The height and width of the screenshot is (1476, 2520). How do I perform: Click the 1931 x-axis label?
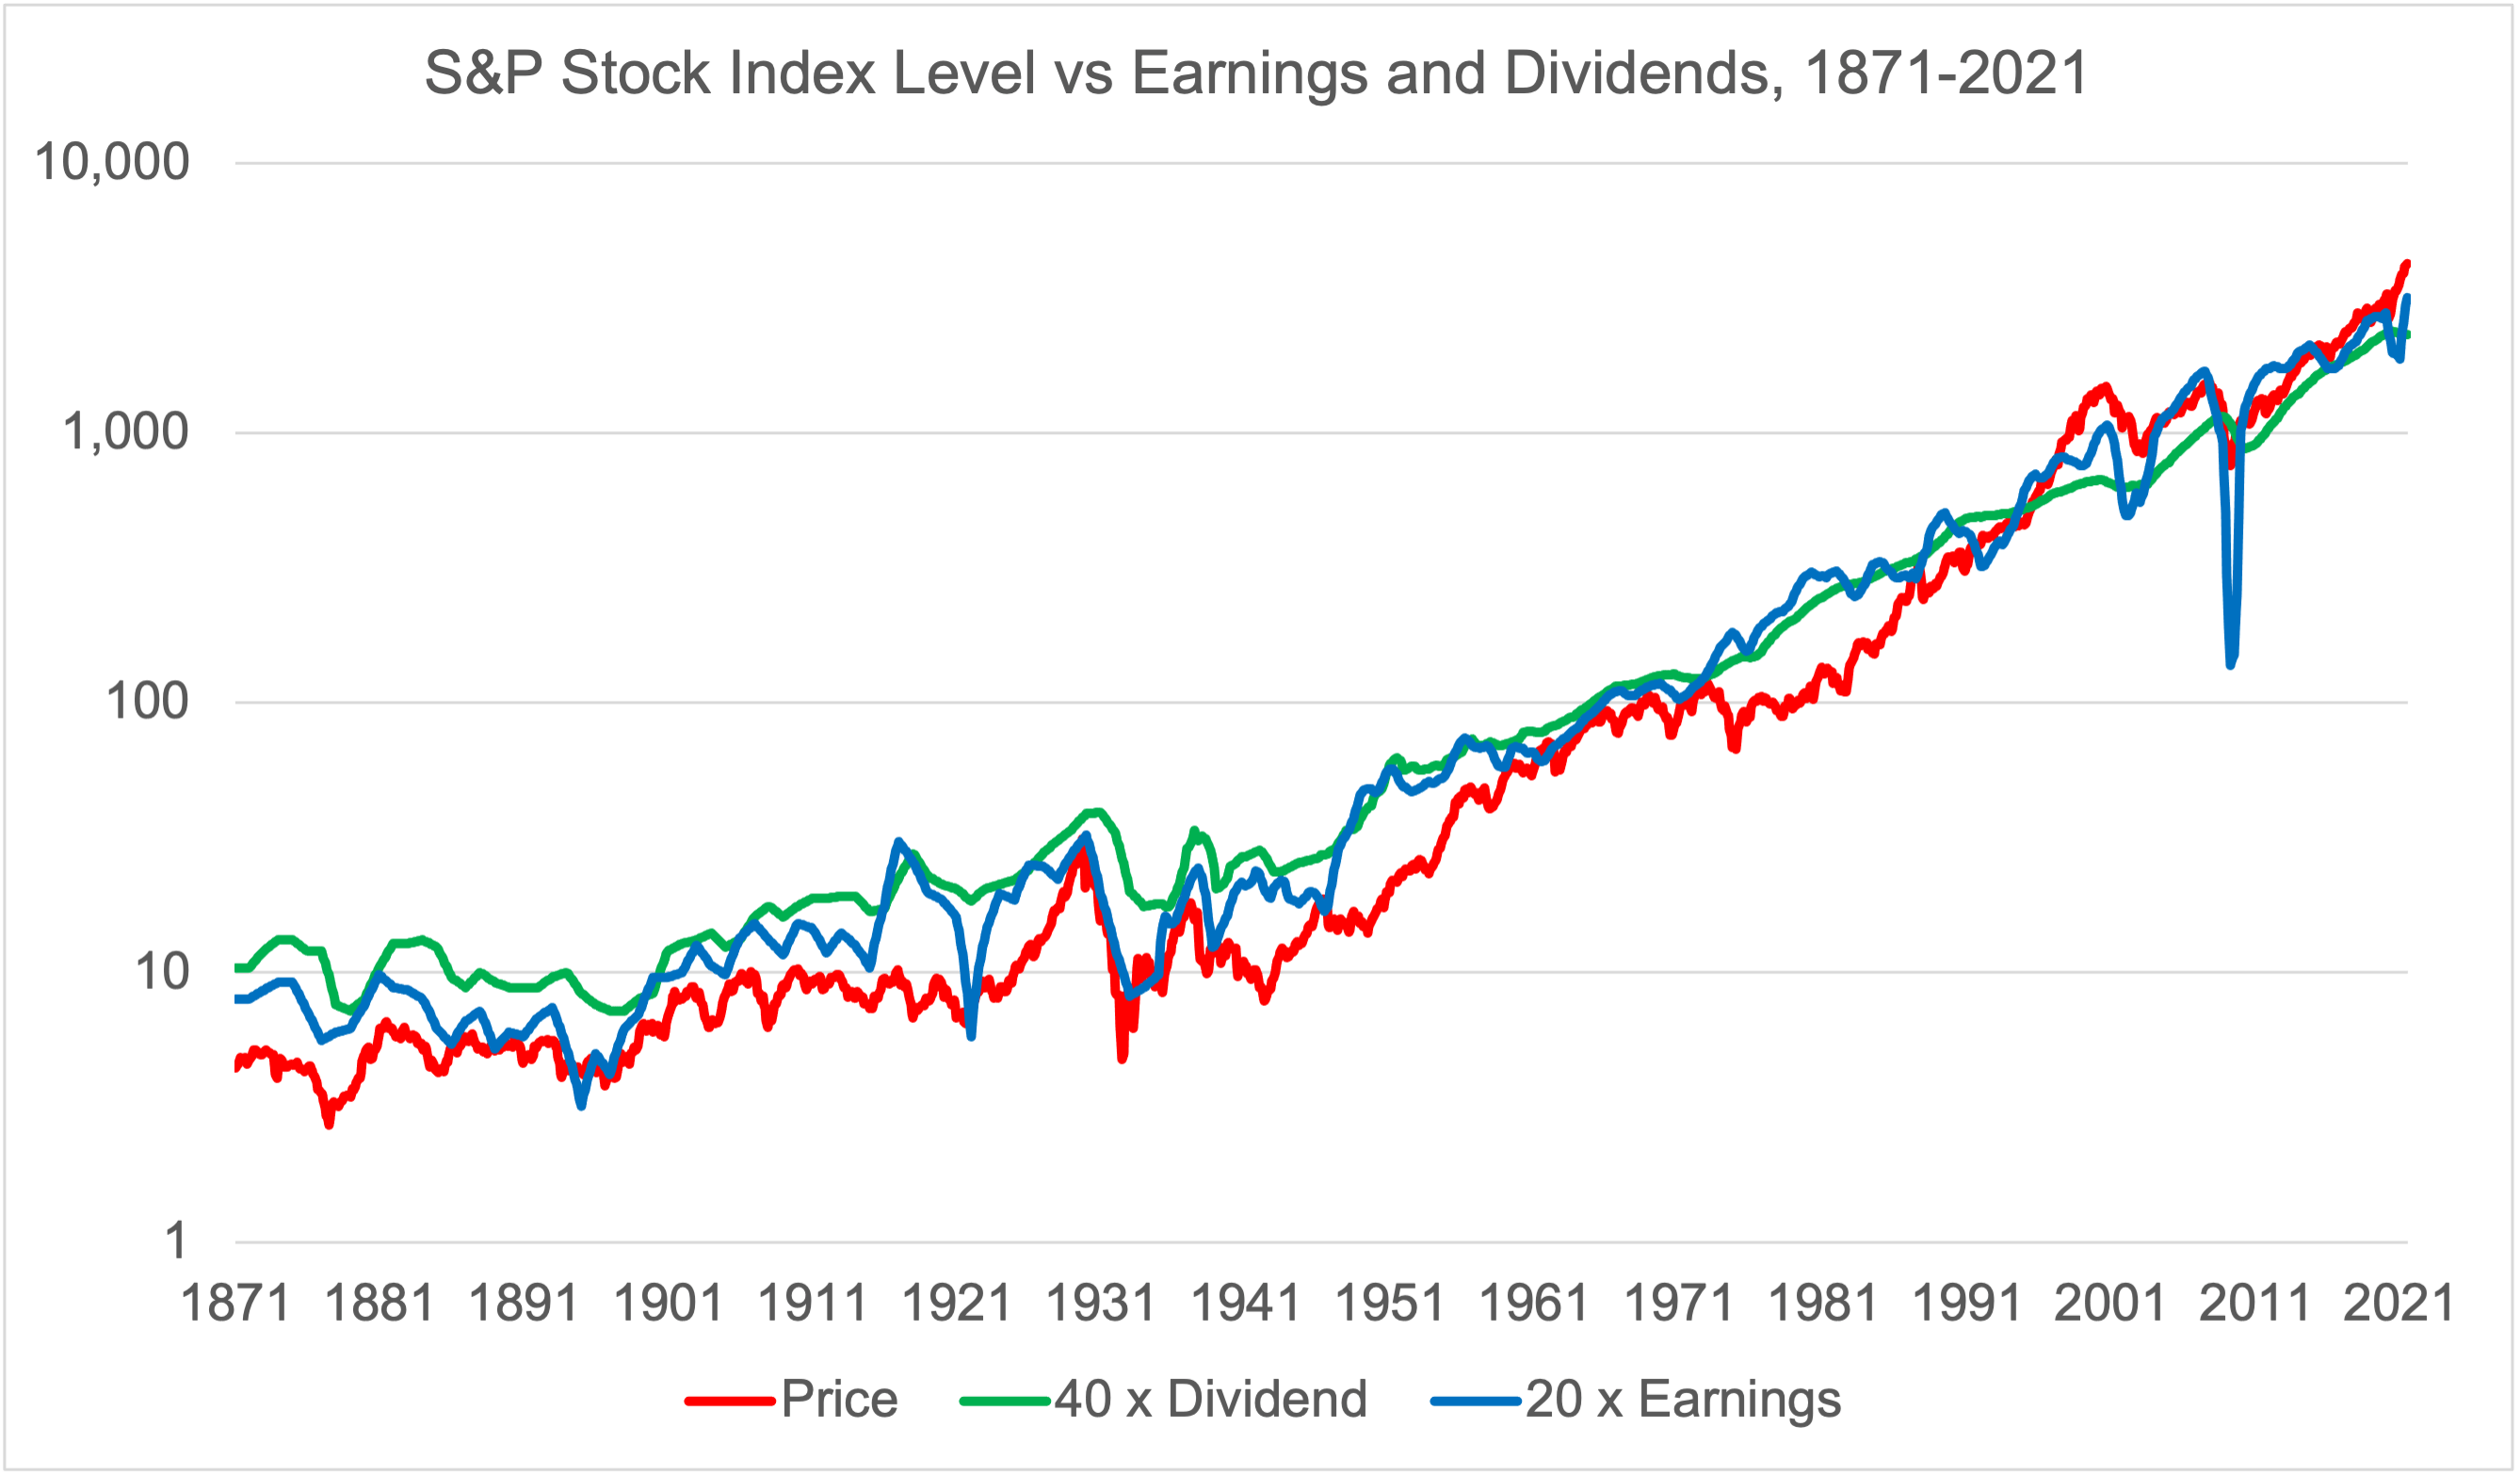(x=1101, y=1305)
